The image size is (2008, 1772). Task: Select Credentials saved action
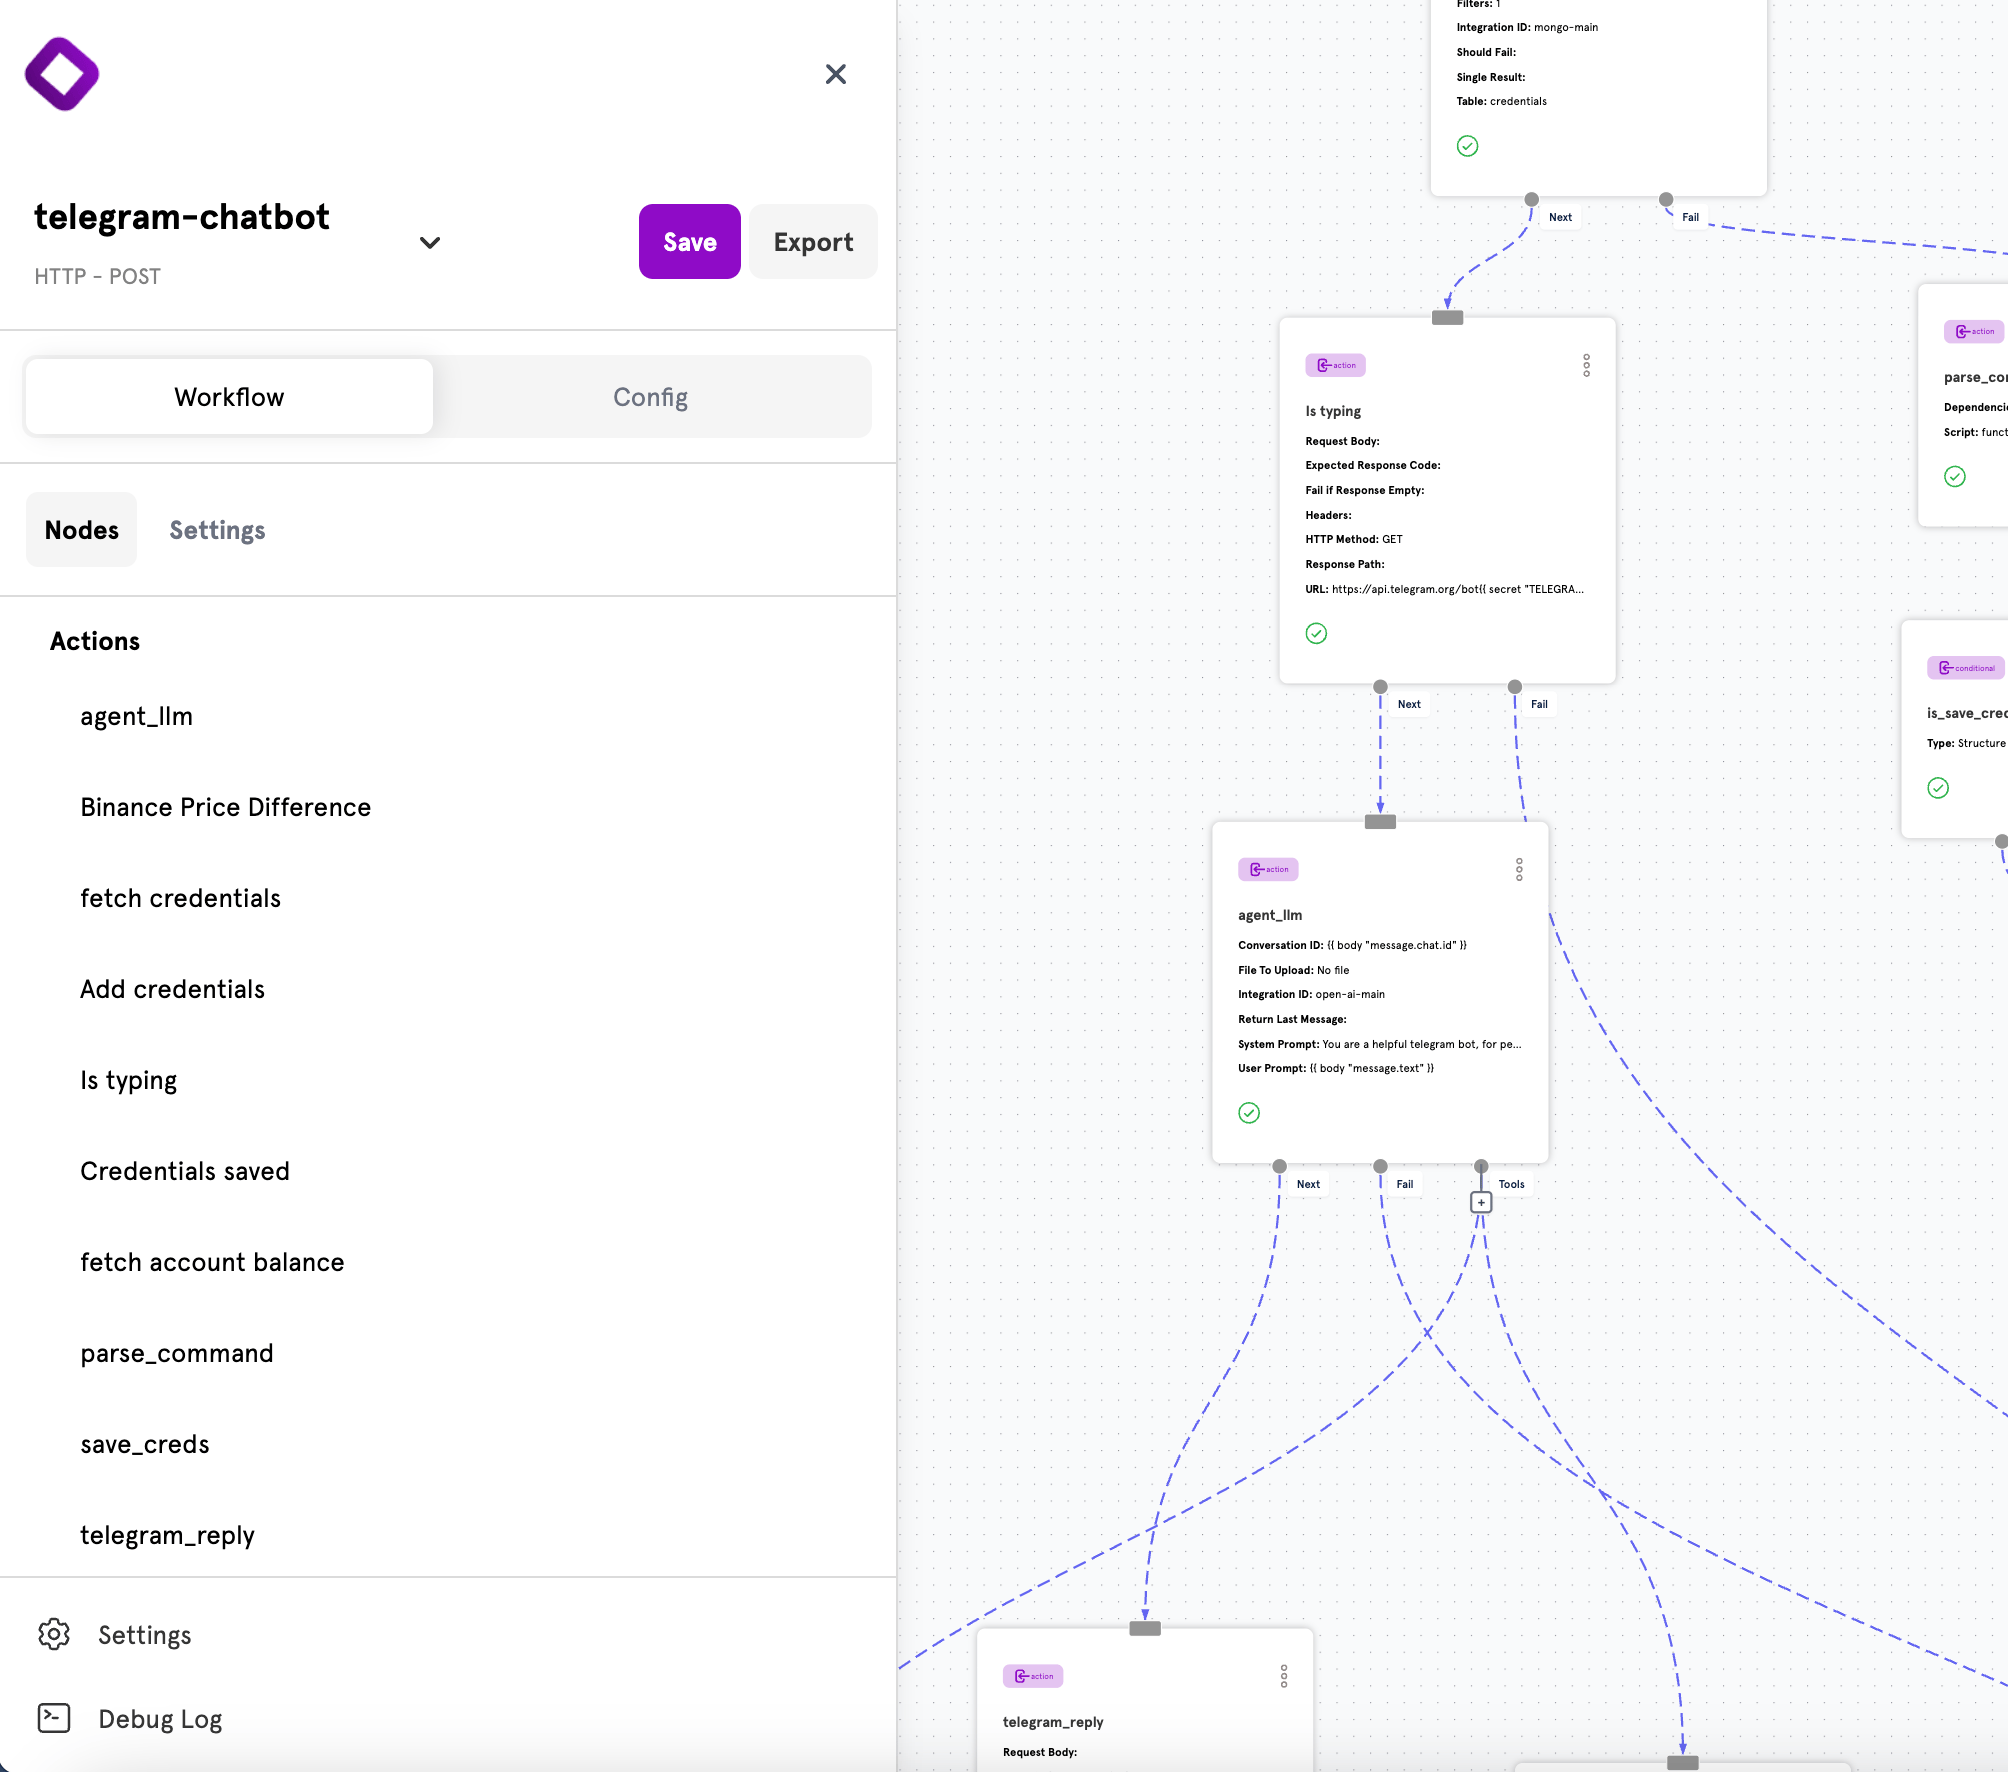[x=185, y=1171]
